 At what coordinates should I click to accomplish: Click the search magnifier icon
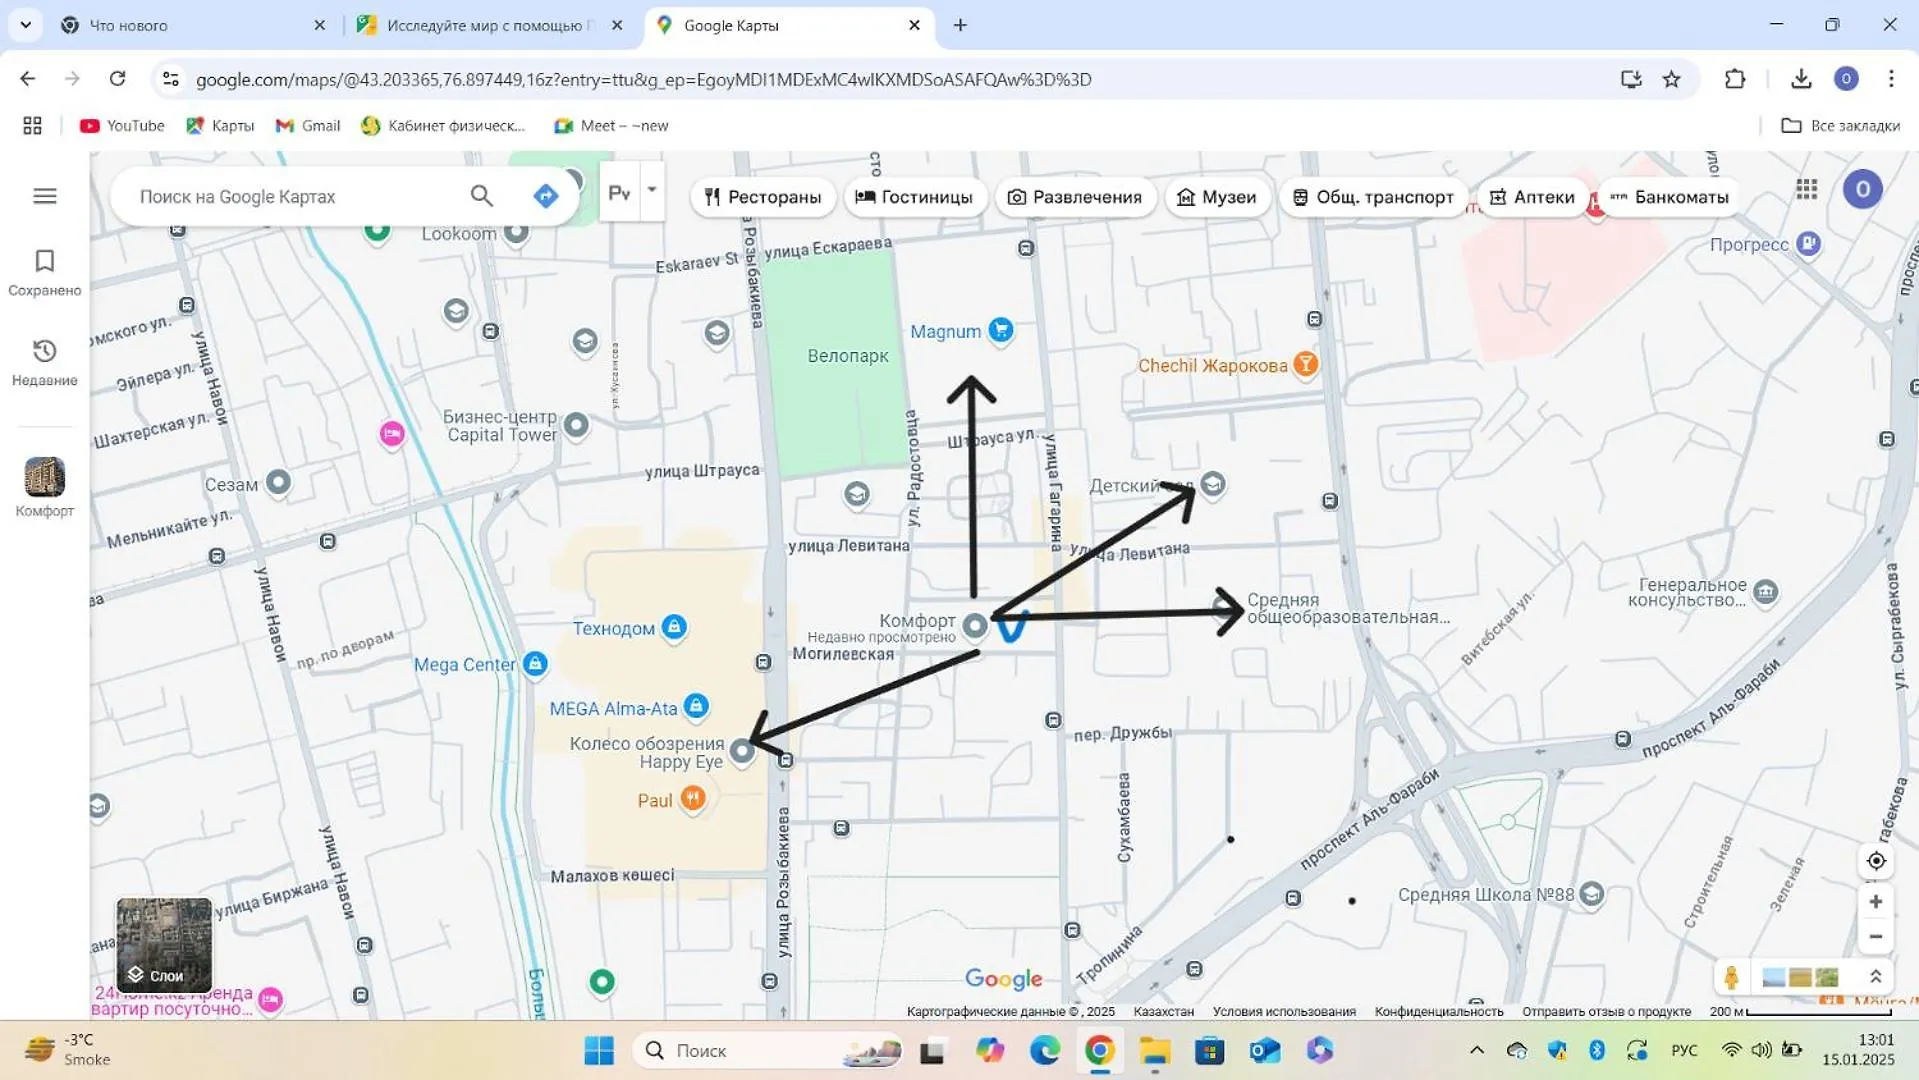tap(482, 196)
